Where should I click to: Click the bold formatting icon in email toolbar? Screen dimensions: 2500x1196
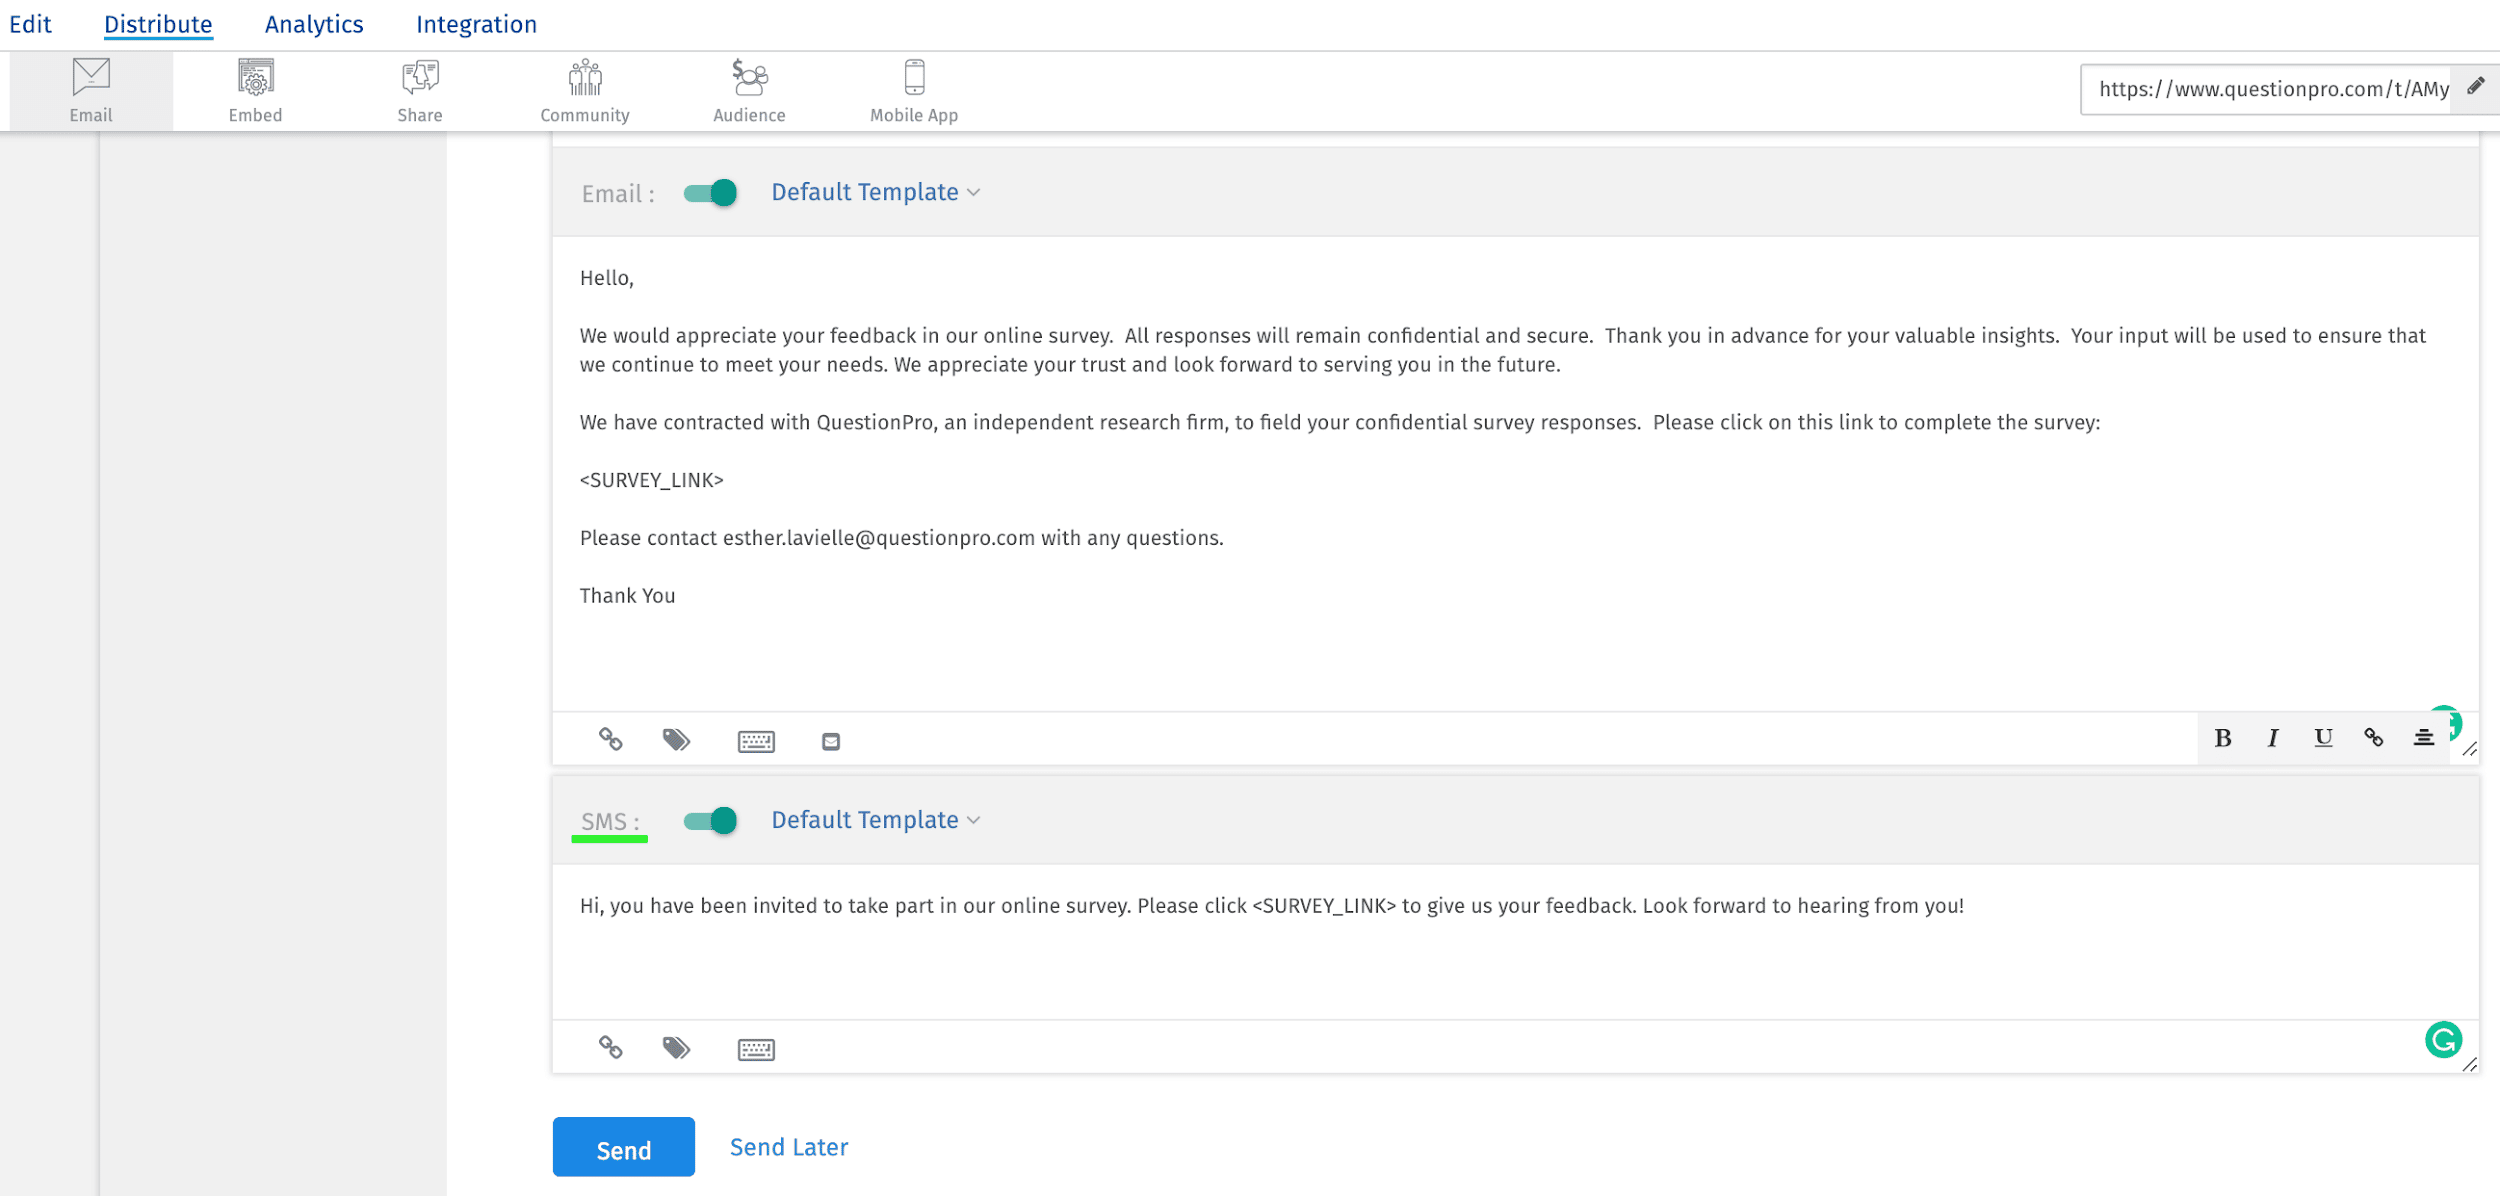[x=2224, y=738]
